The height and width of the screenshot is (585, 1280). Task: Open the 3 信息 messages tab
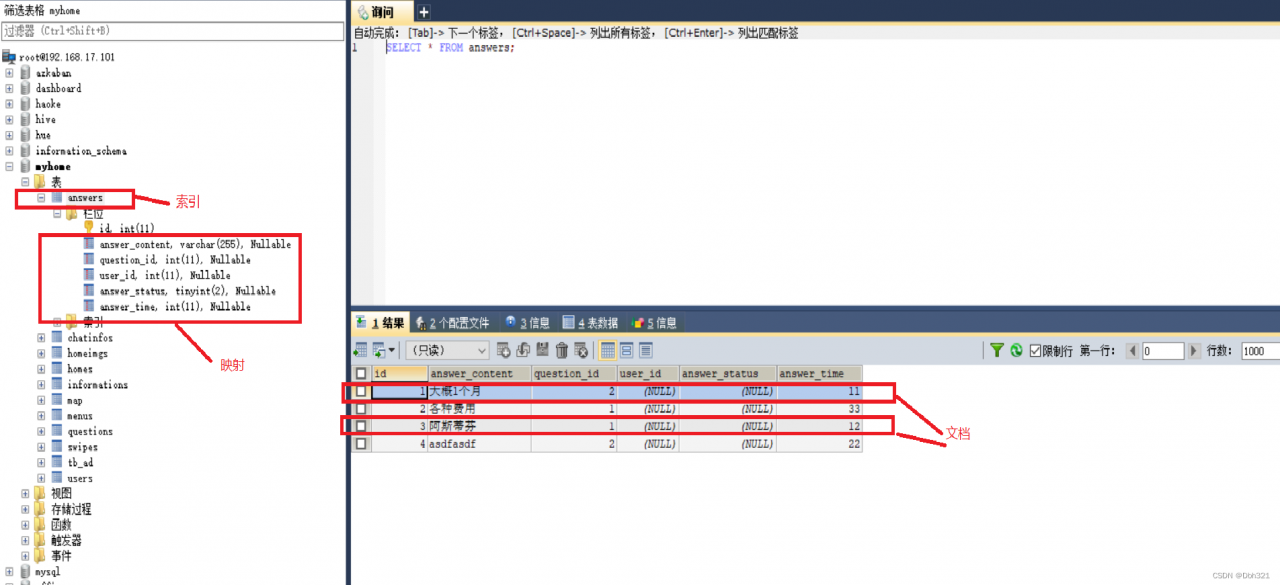point(527,323)
